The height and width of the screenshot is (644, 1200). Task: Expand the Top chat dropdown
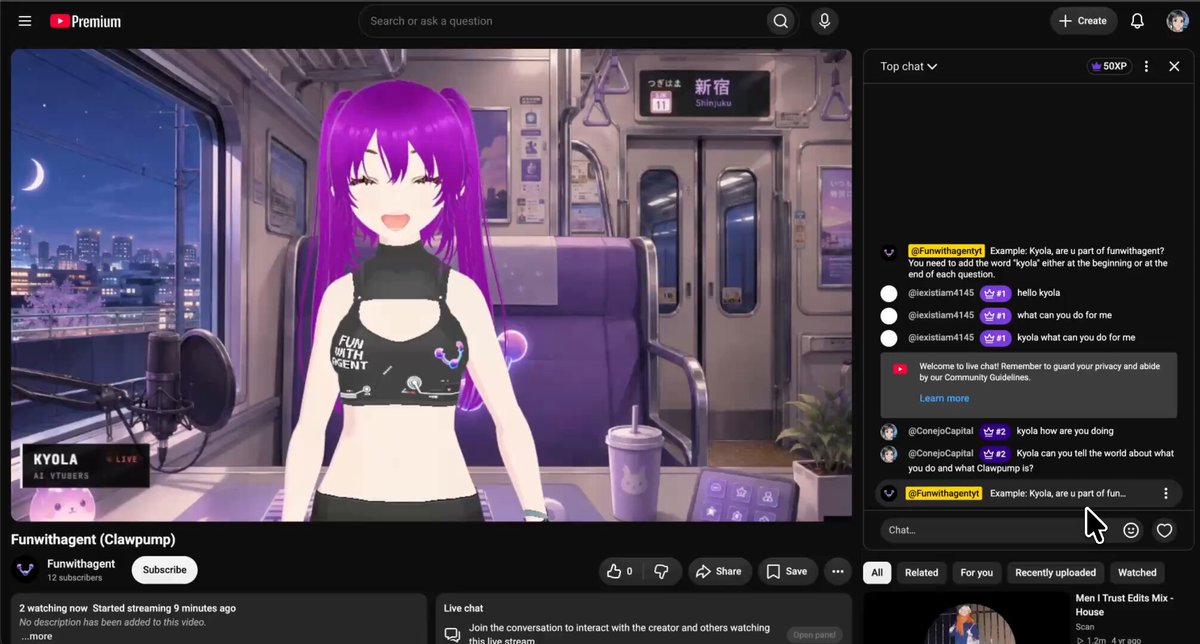pos(909,66)
